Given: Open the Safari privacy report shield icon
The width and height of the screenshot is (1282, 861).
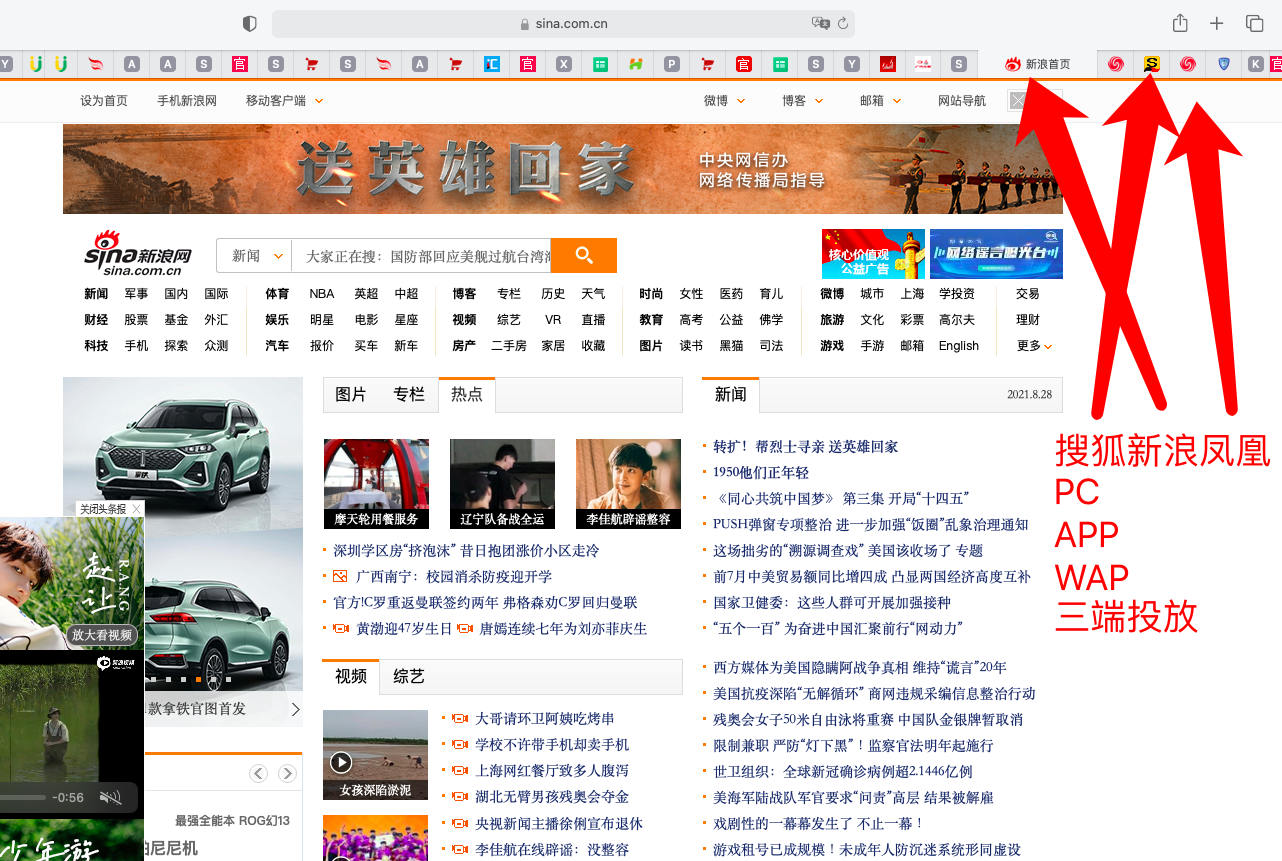Looking at the screenshot, I should (250, 23).
